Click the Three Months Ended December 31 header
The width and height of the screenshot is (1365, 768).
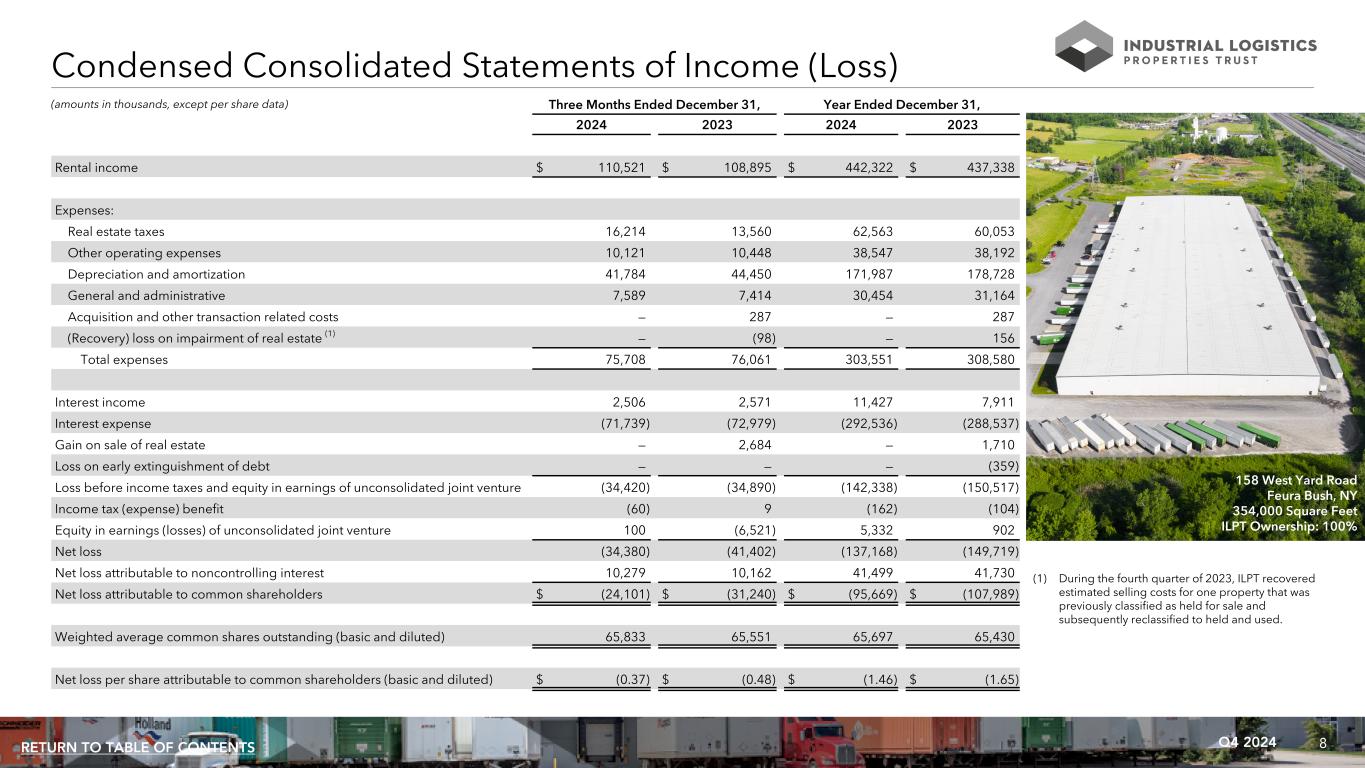[661, 105]
